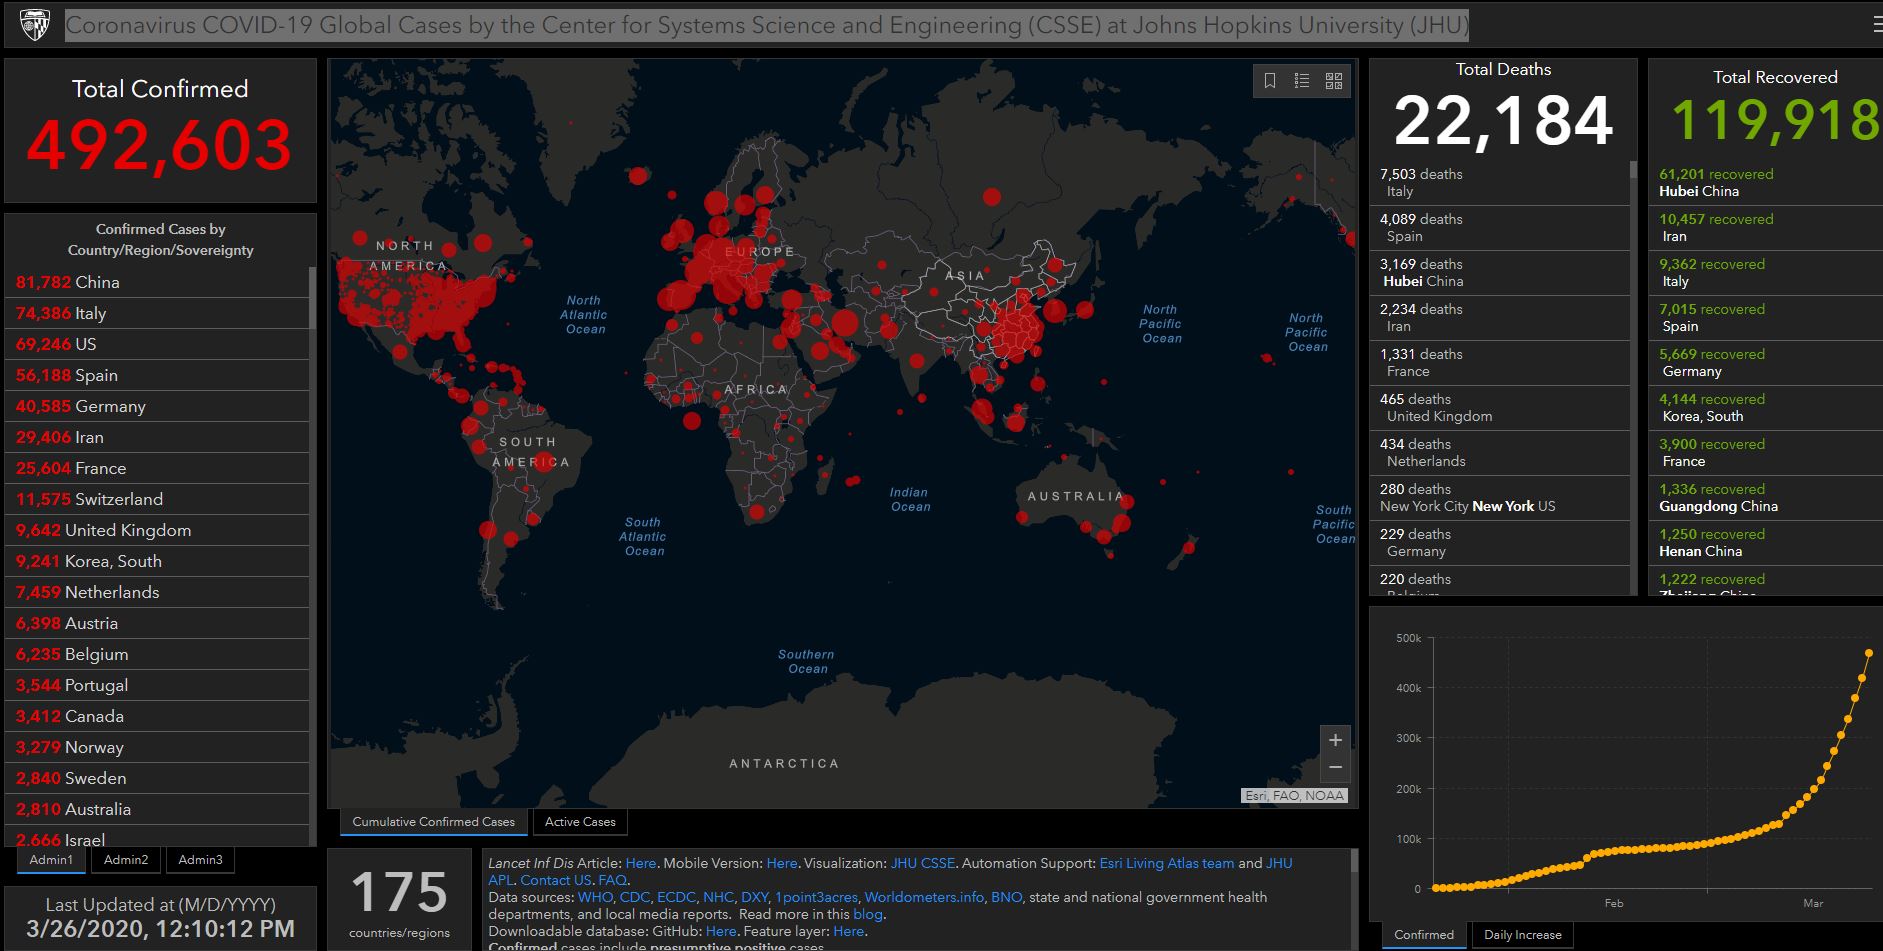Open the DXY data source link
This screenshot has height=951, width=1883.
pyautogui.click(x=754, y=897)
